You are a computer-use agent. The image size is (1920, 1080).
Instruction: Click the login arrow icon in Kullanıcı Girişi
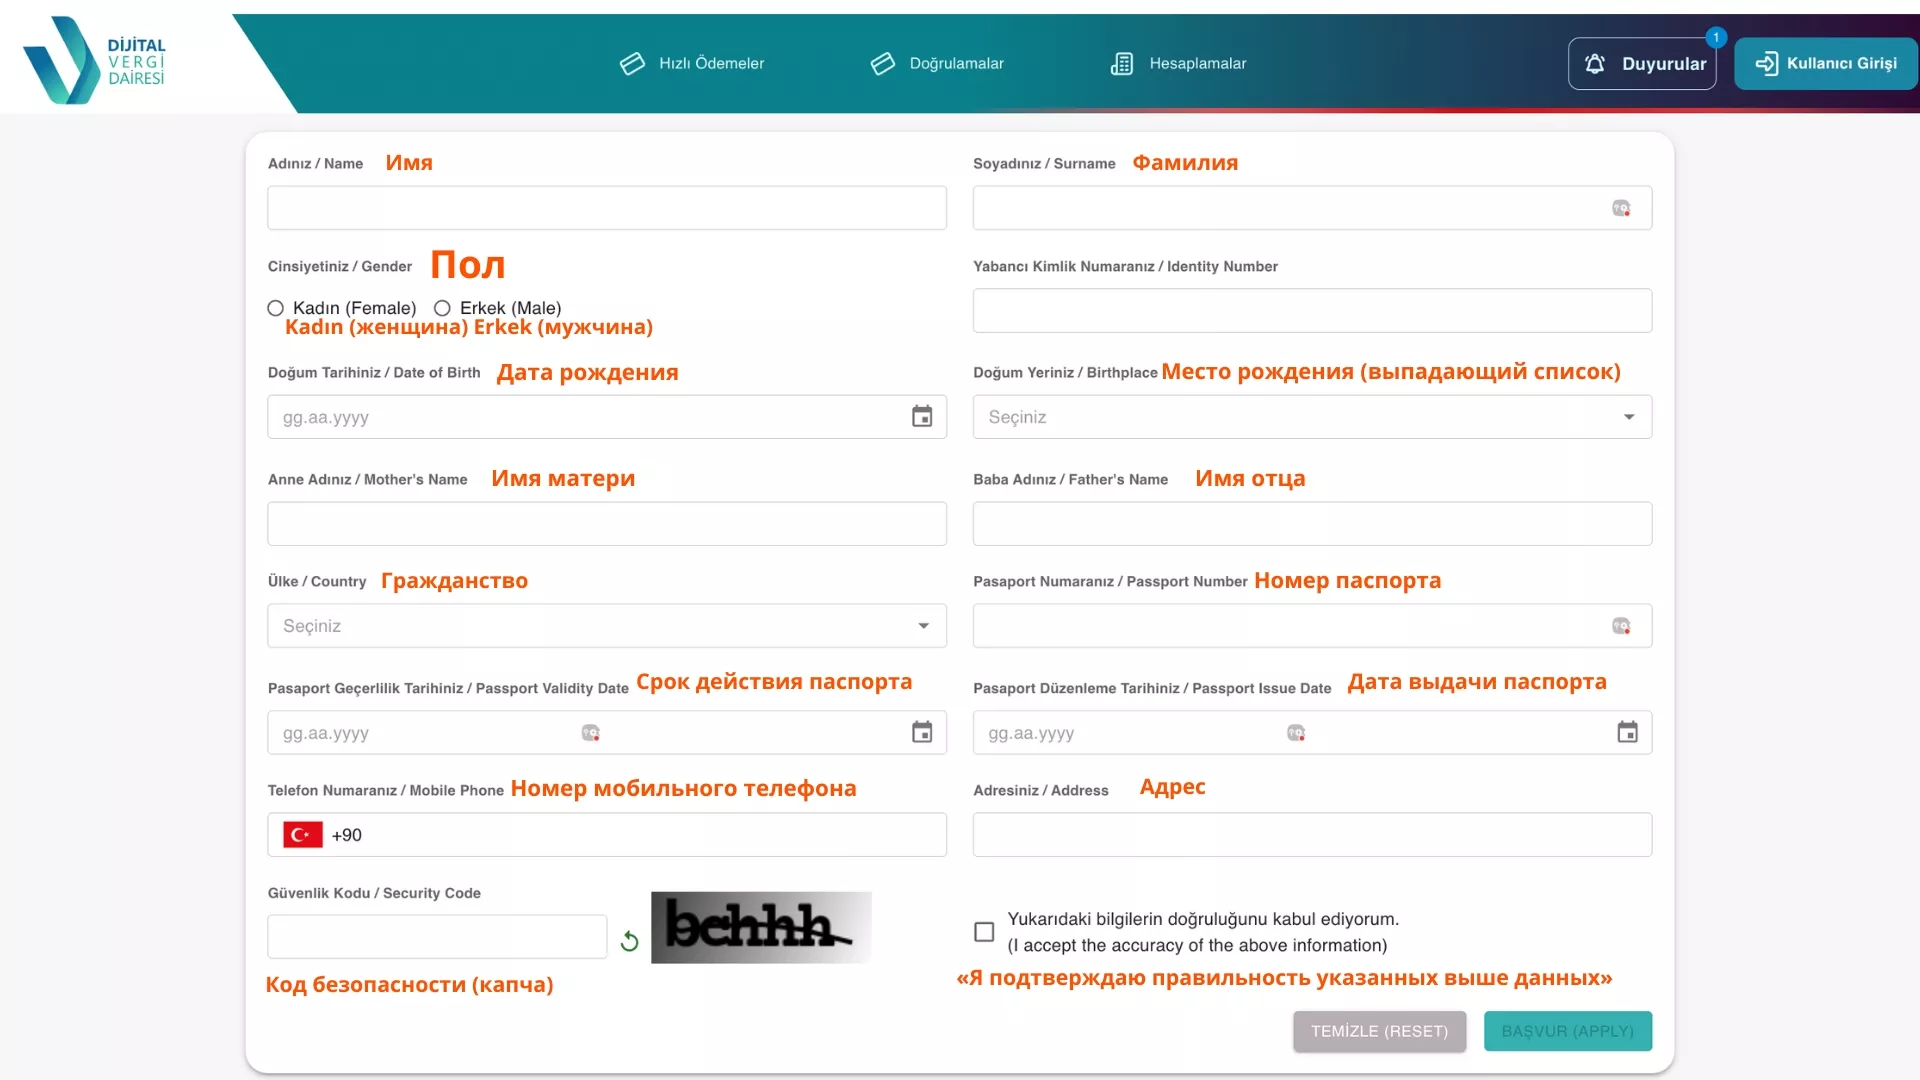coord(1766,64)
